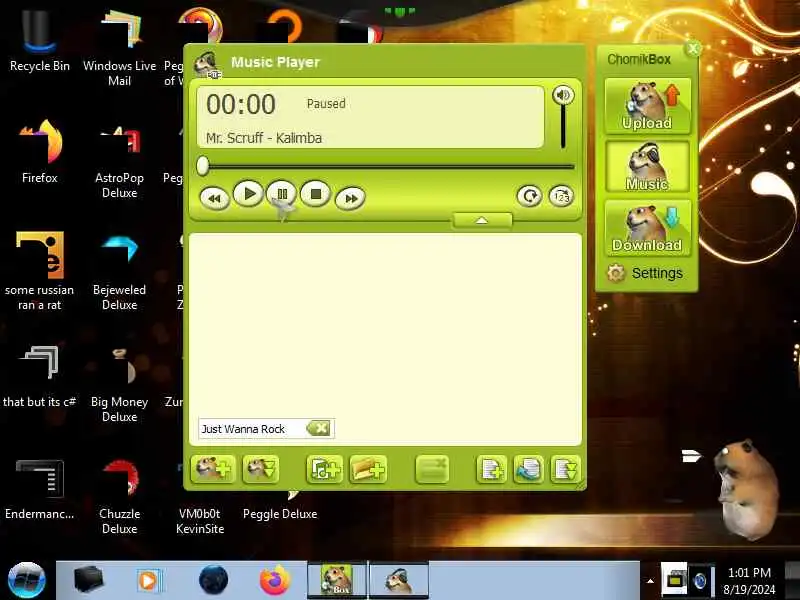Click the hamster desktop mascot
Viewport: 800px width, 600px height.
(746, 489)
